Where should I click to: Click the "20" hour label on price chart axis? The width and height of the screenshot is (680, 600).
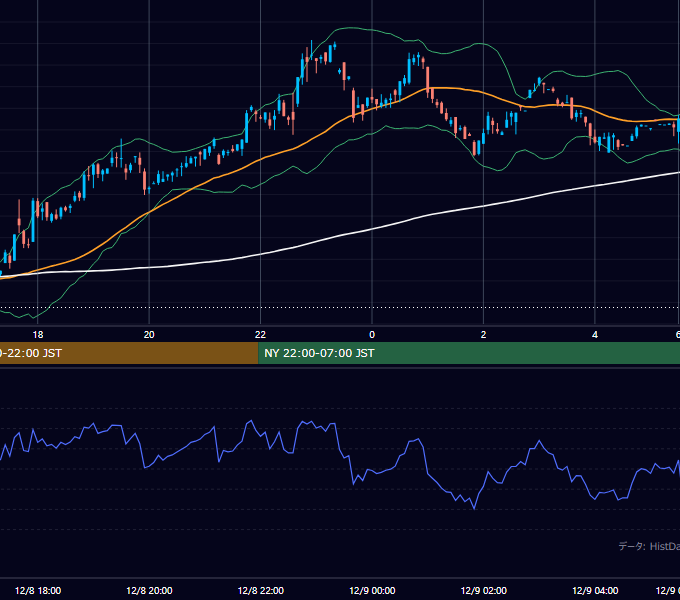coord(149,335)
